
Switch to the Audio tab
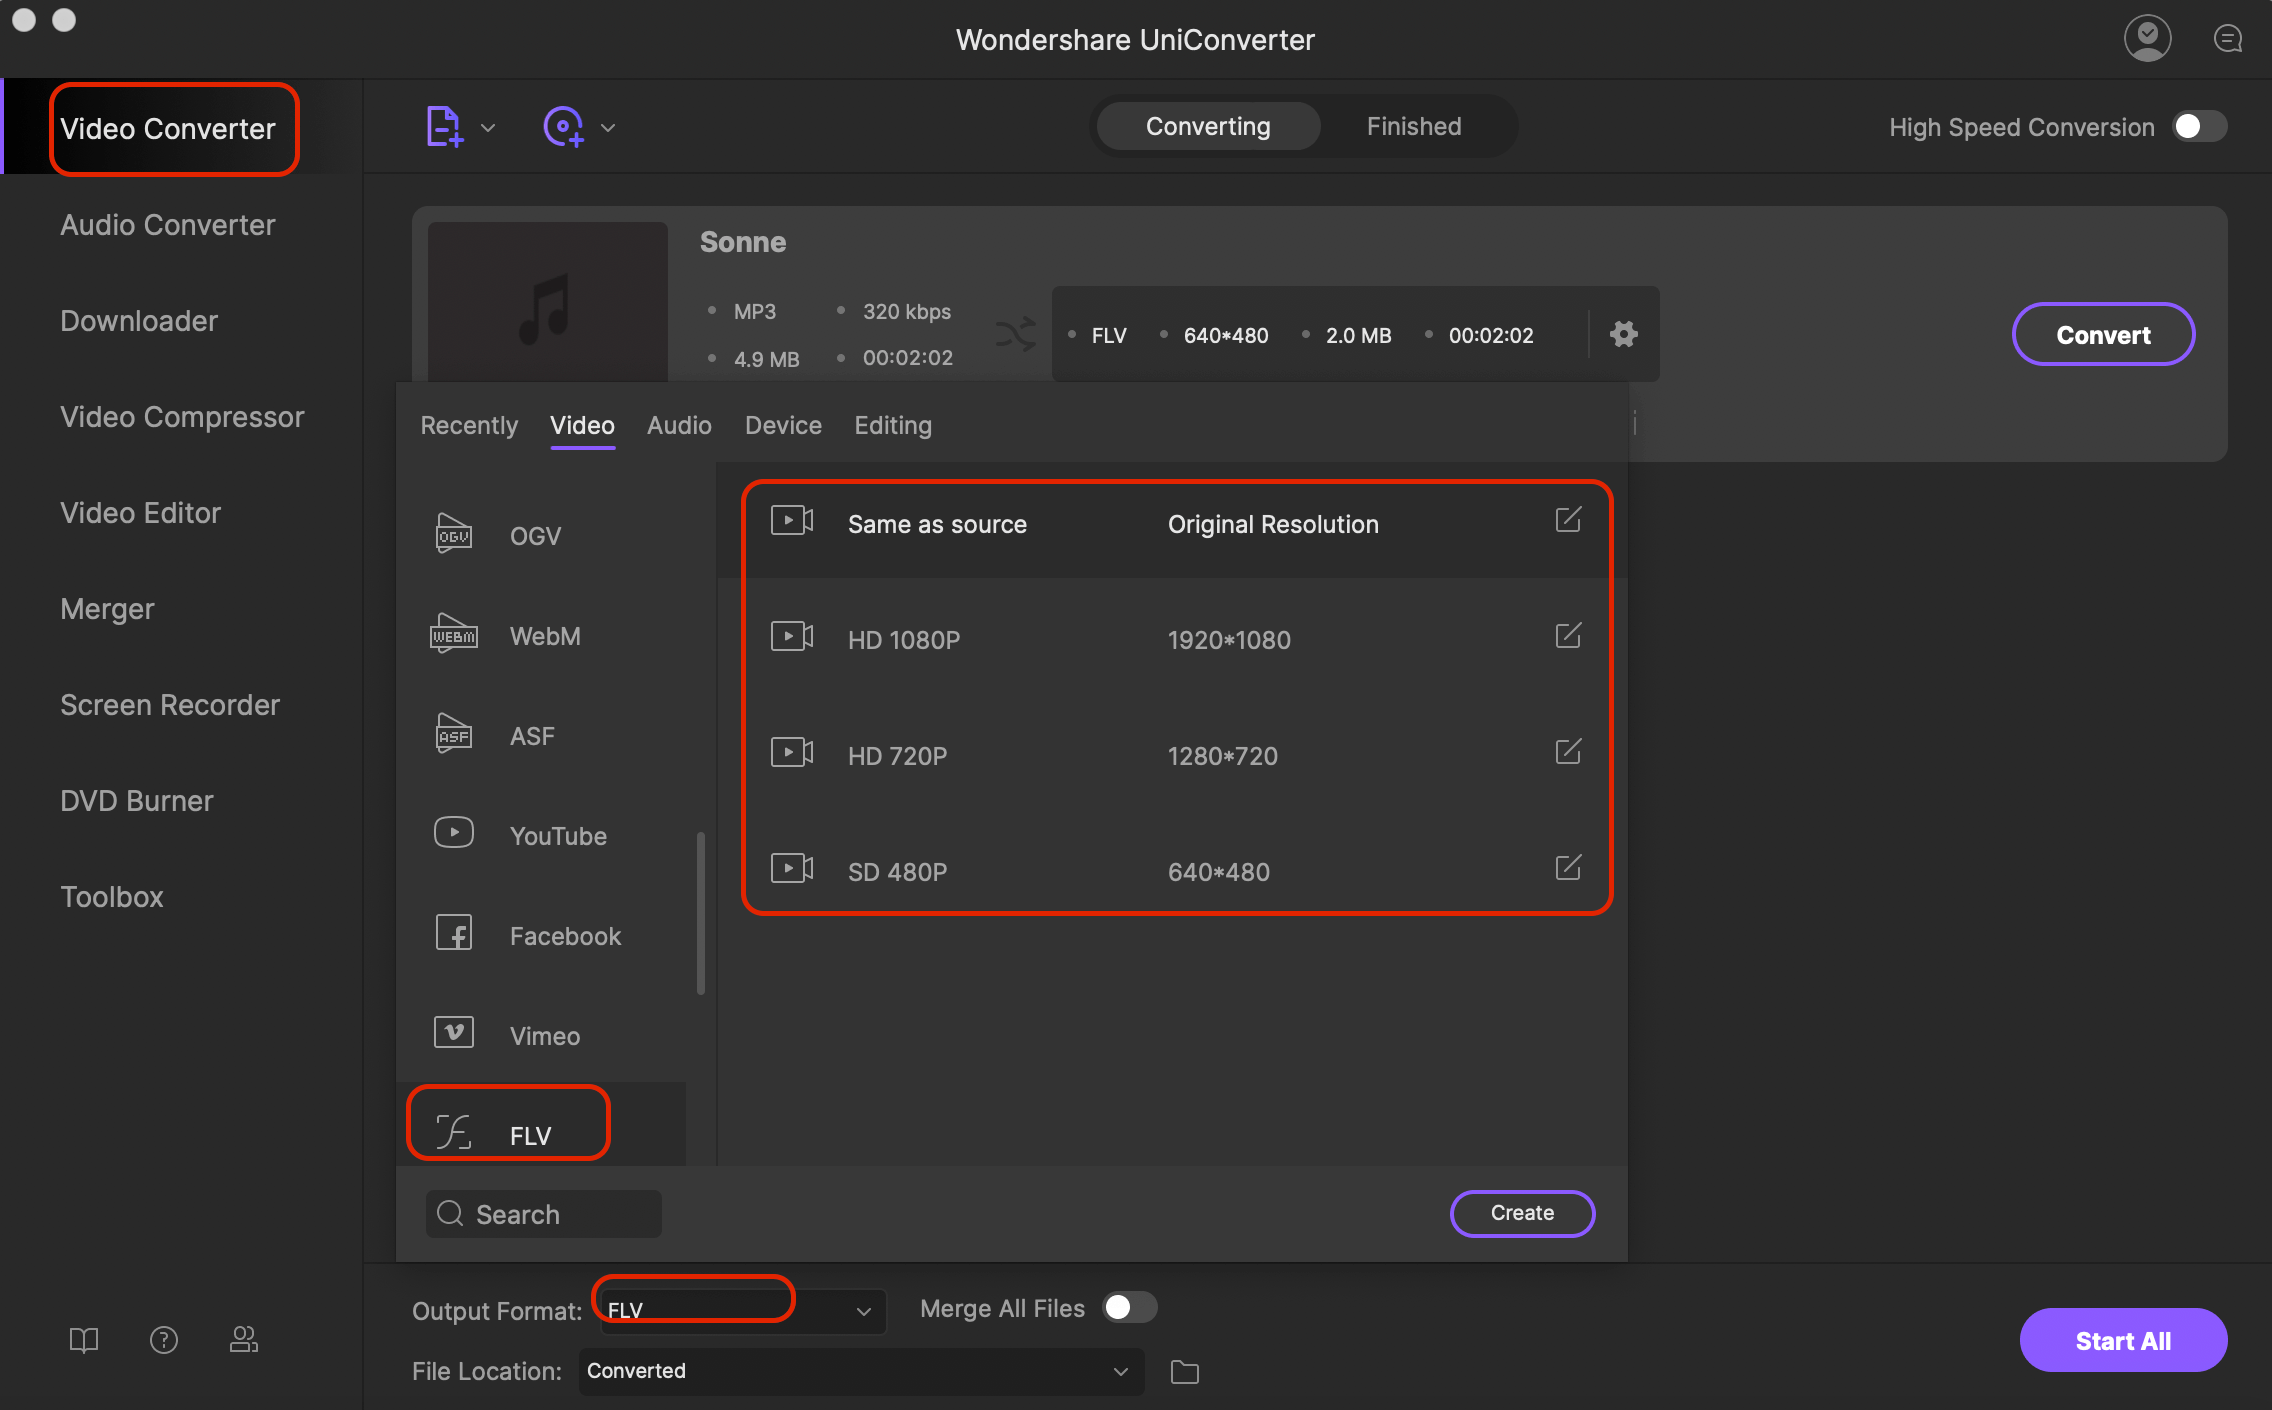(x=679, y=426)
